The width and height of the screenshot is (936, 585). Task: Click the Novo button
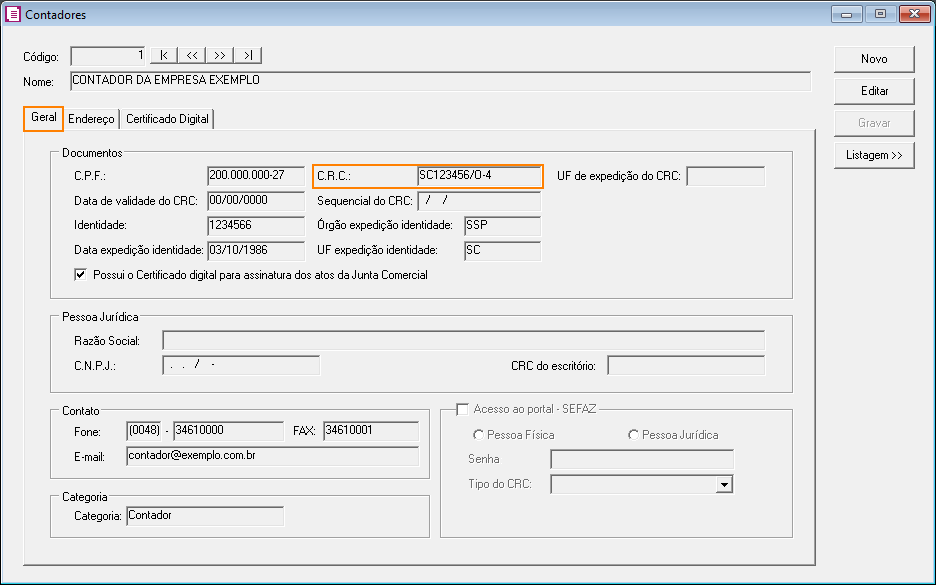[x=874, y=59]
